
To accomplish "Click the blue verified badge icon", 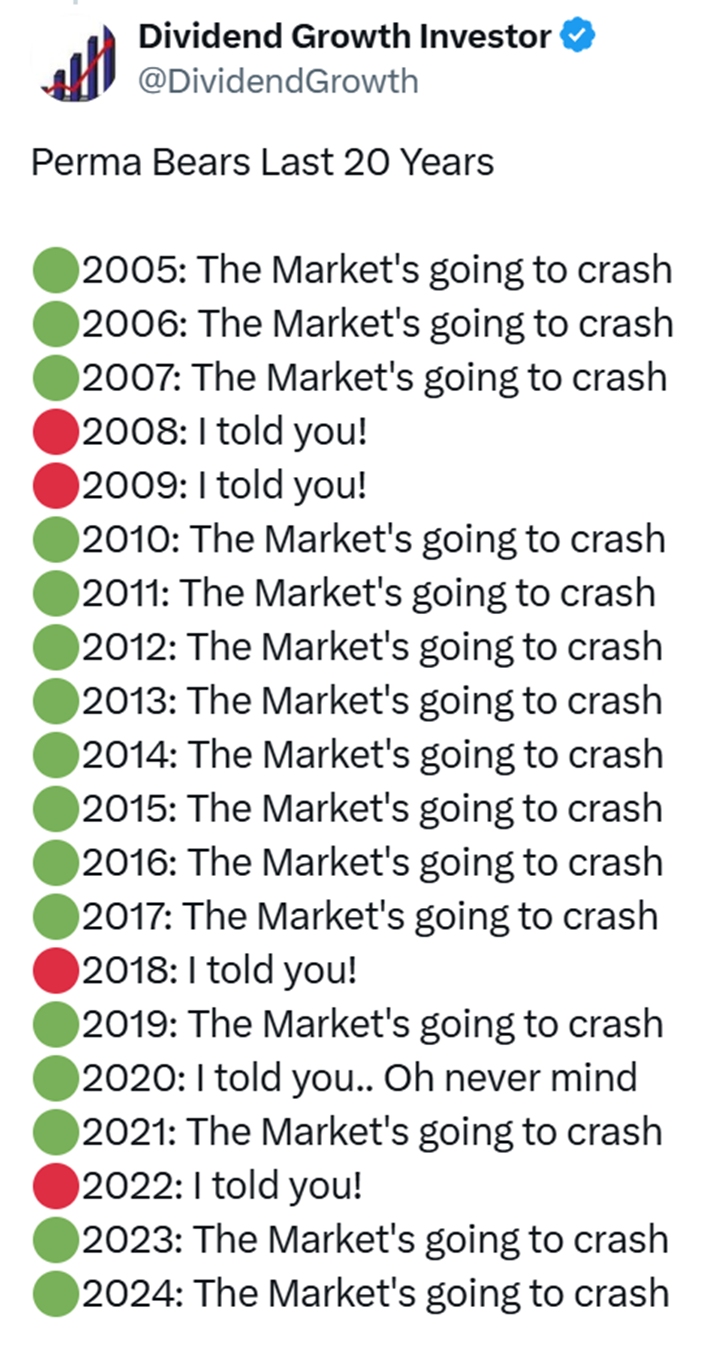I will click(577, 38).
